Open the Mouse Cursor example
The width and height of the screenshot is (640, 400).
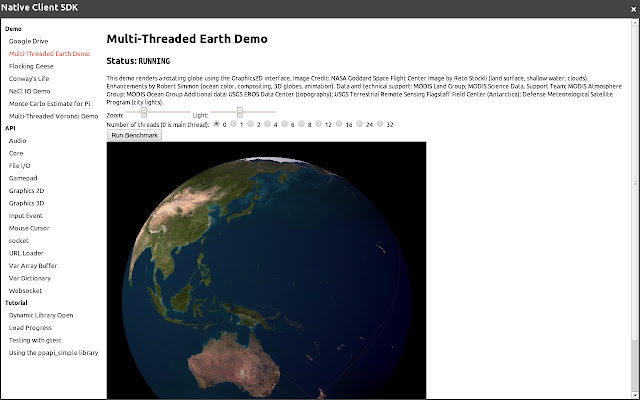pyautogui.click(x=29, y=228)
